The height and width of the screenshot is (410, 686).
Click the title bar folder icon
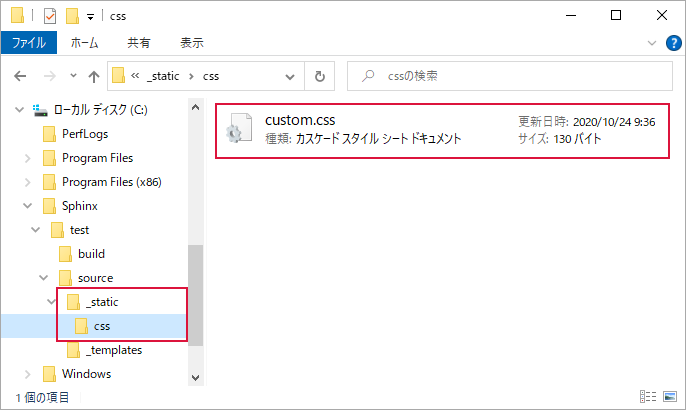18,15
